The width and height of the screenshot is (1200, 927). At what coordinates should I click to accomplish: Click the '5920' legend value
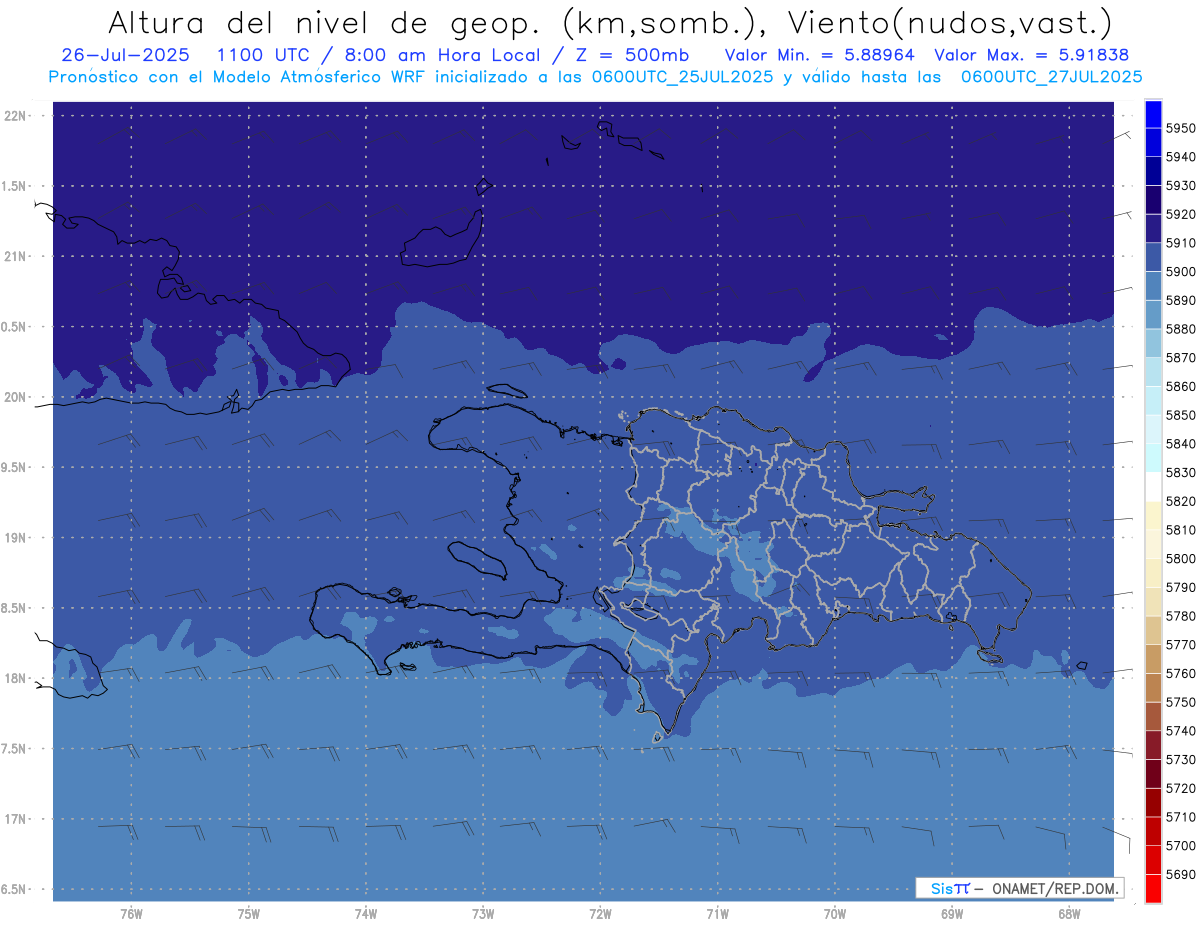[x=1181, y=214]
